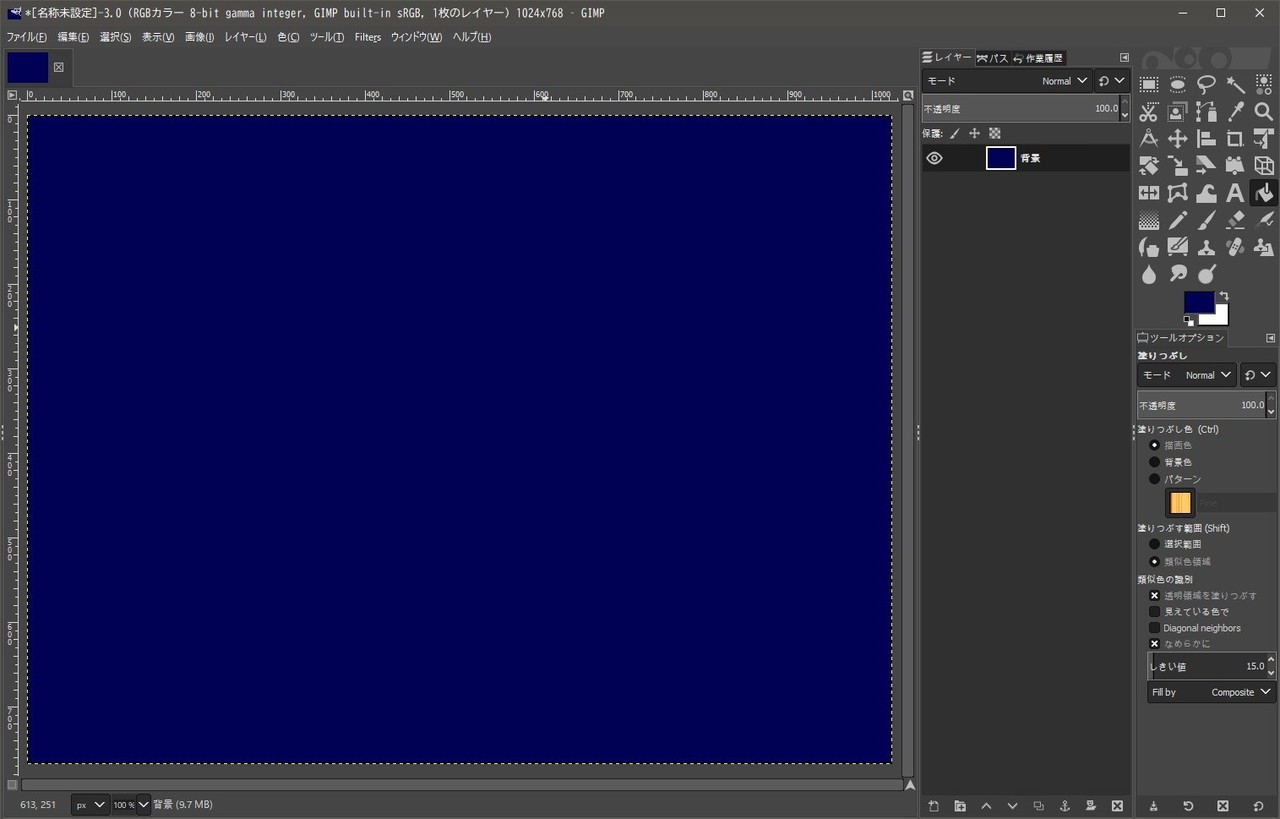Image resolution: width=1280 pixels, height=819 pixels.
Task: Select the Pencil tool
Action: click(x=1178, y=220)
